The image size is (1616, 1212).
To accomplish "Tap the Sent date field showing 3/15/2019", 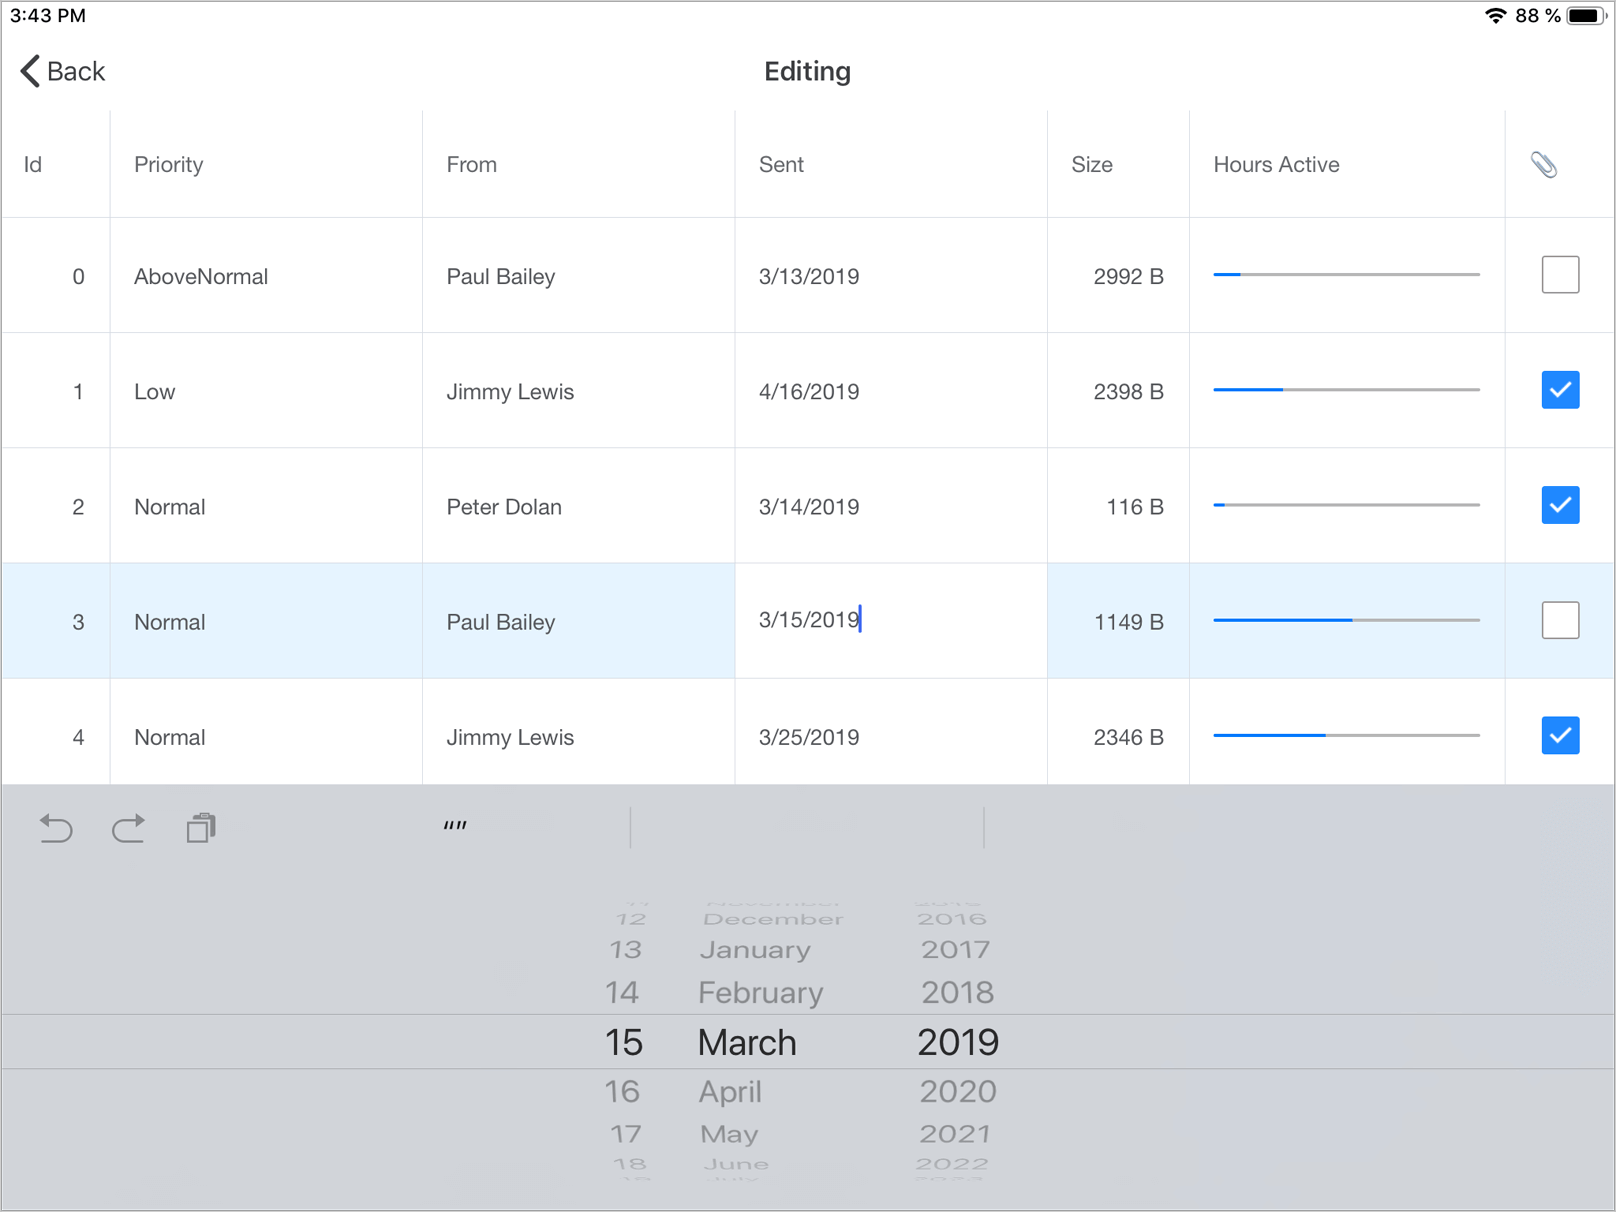I will click(810, 620).
